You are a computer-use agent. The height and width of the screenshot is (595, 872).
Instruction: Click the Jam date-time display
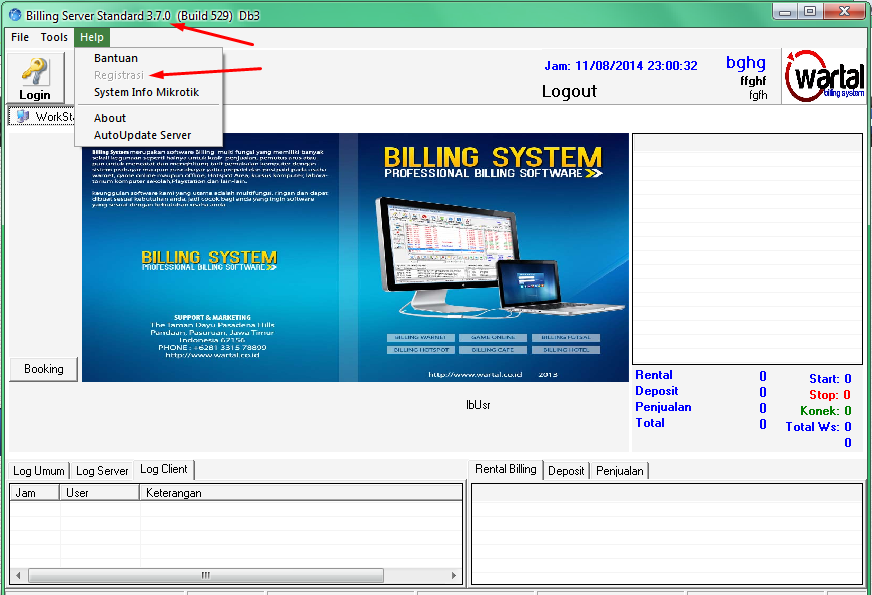pos(621,66)
